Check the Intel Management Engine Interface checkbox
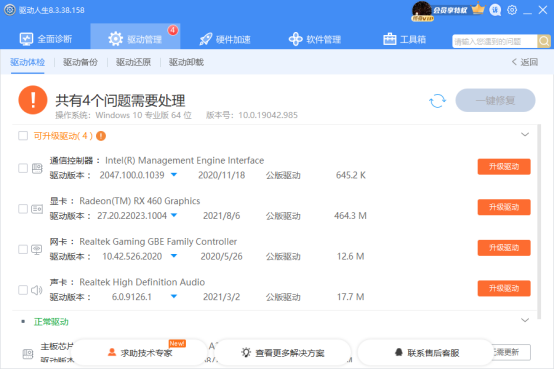This screenshot has width=554, height=369. 23,168
